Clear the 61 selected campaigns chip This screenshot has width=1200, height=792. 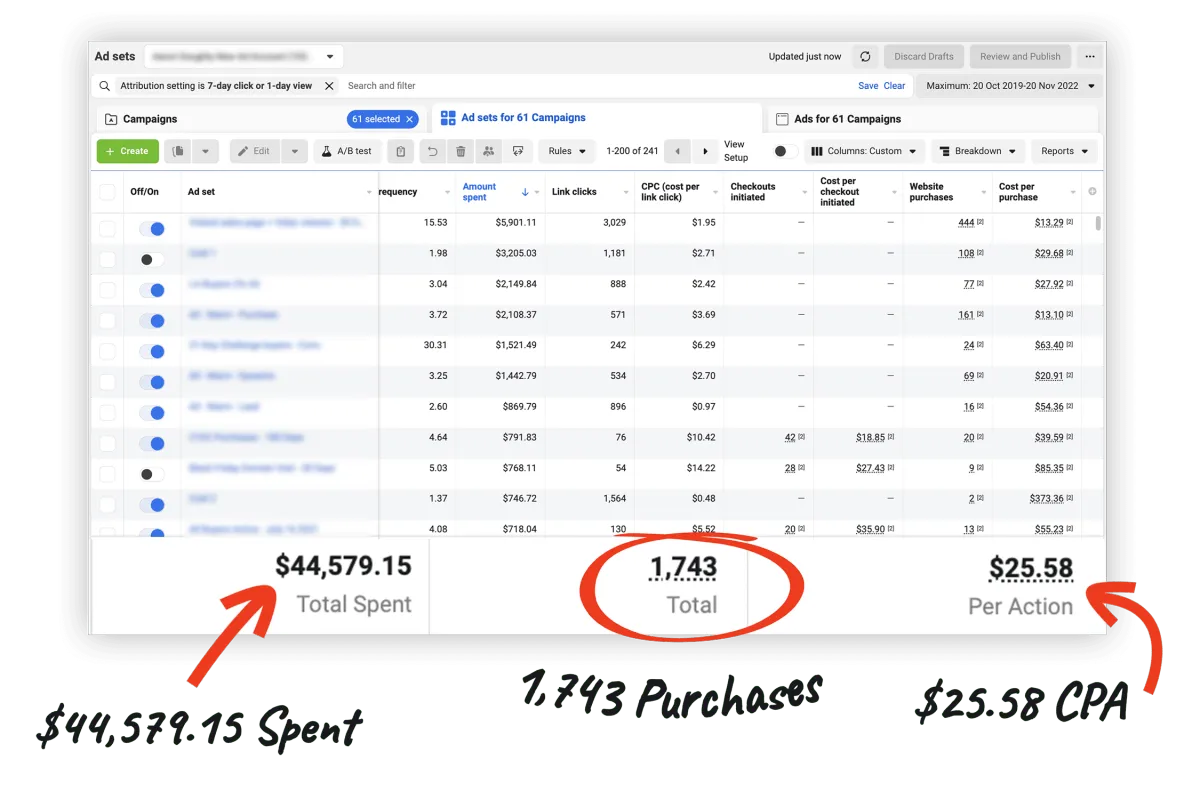tap(409, 119)
